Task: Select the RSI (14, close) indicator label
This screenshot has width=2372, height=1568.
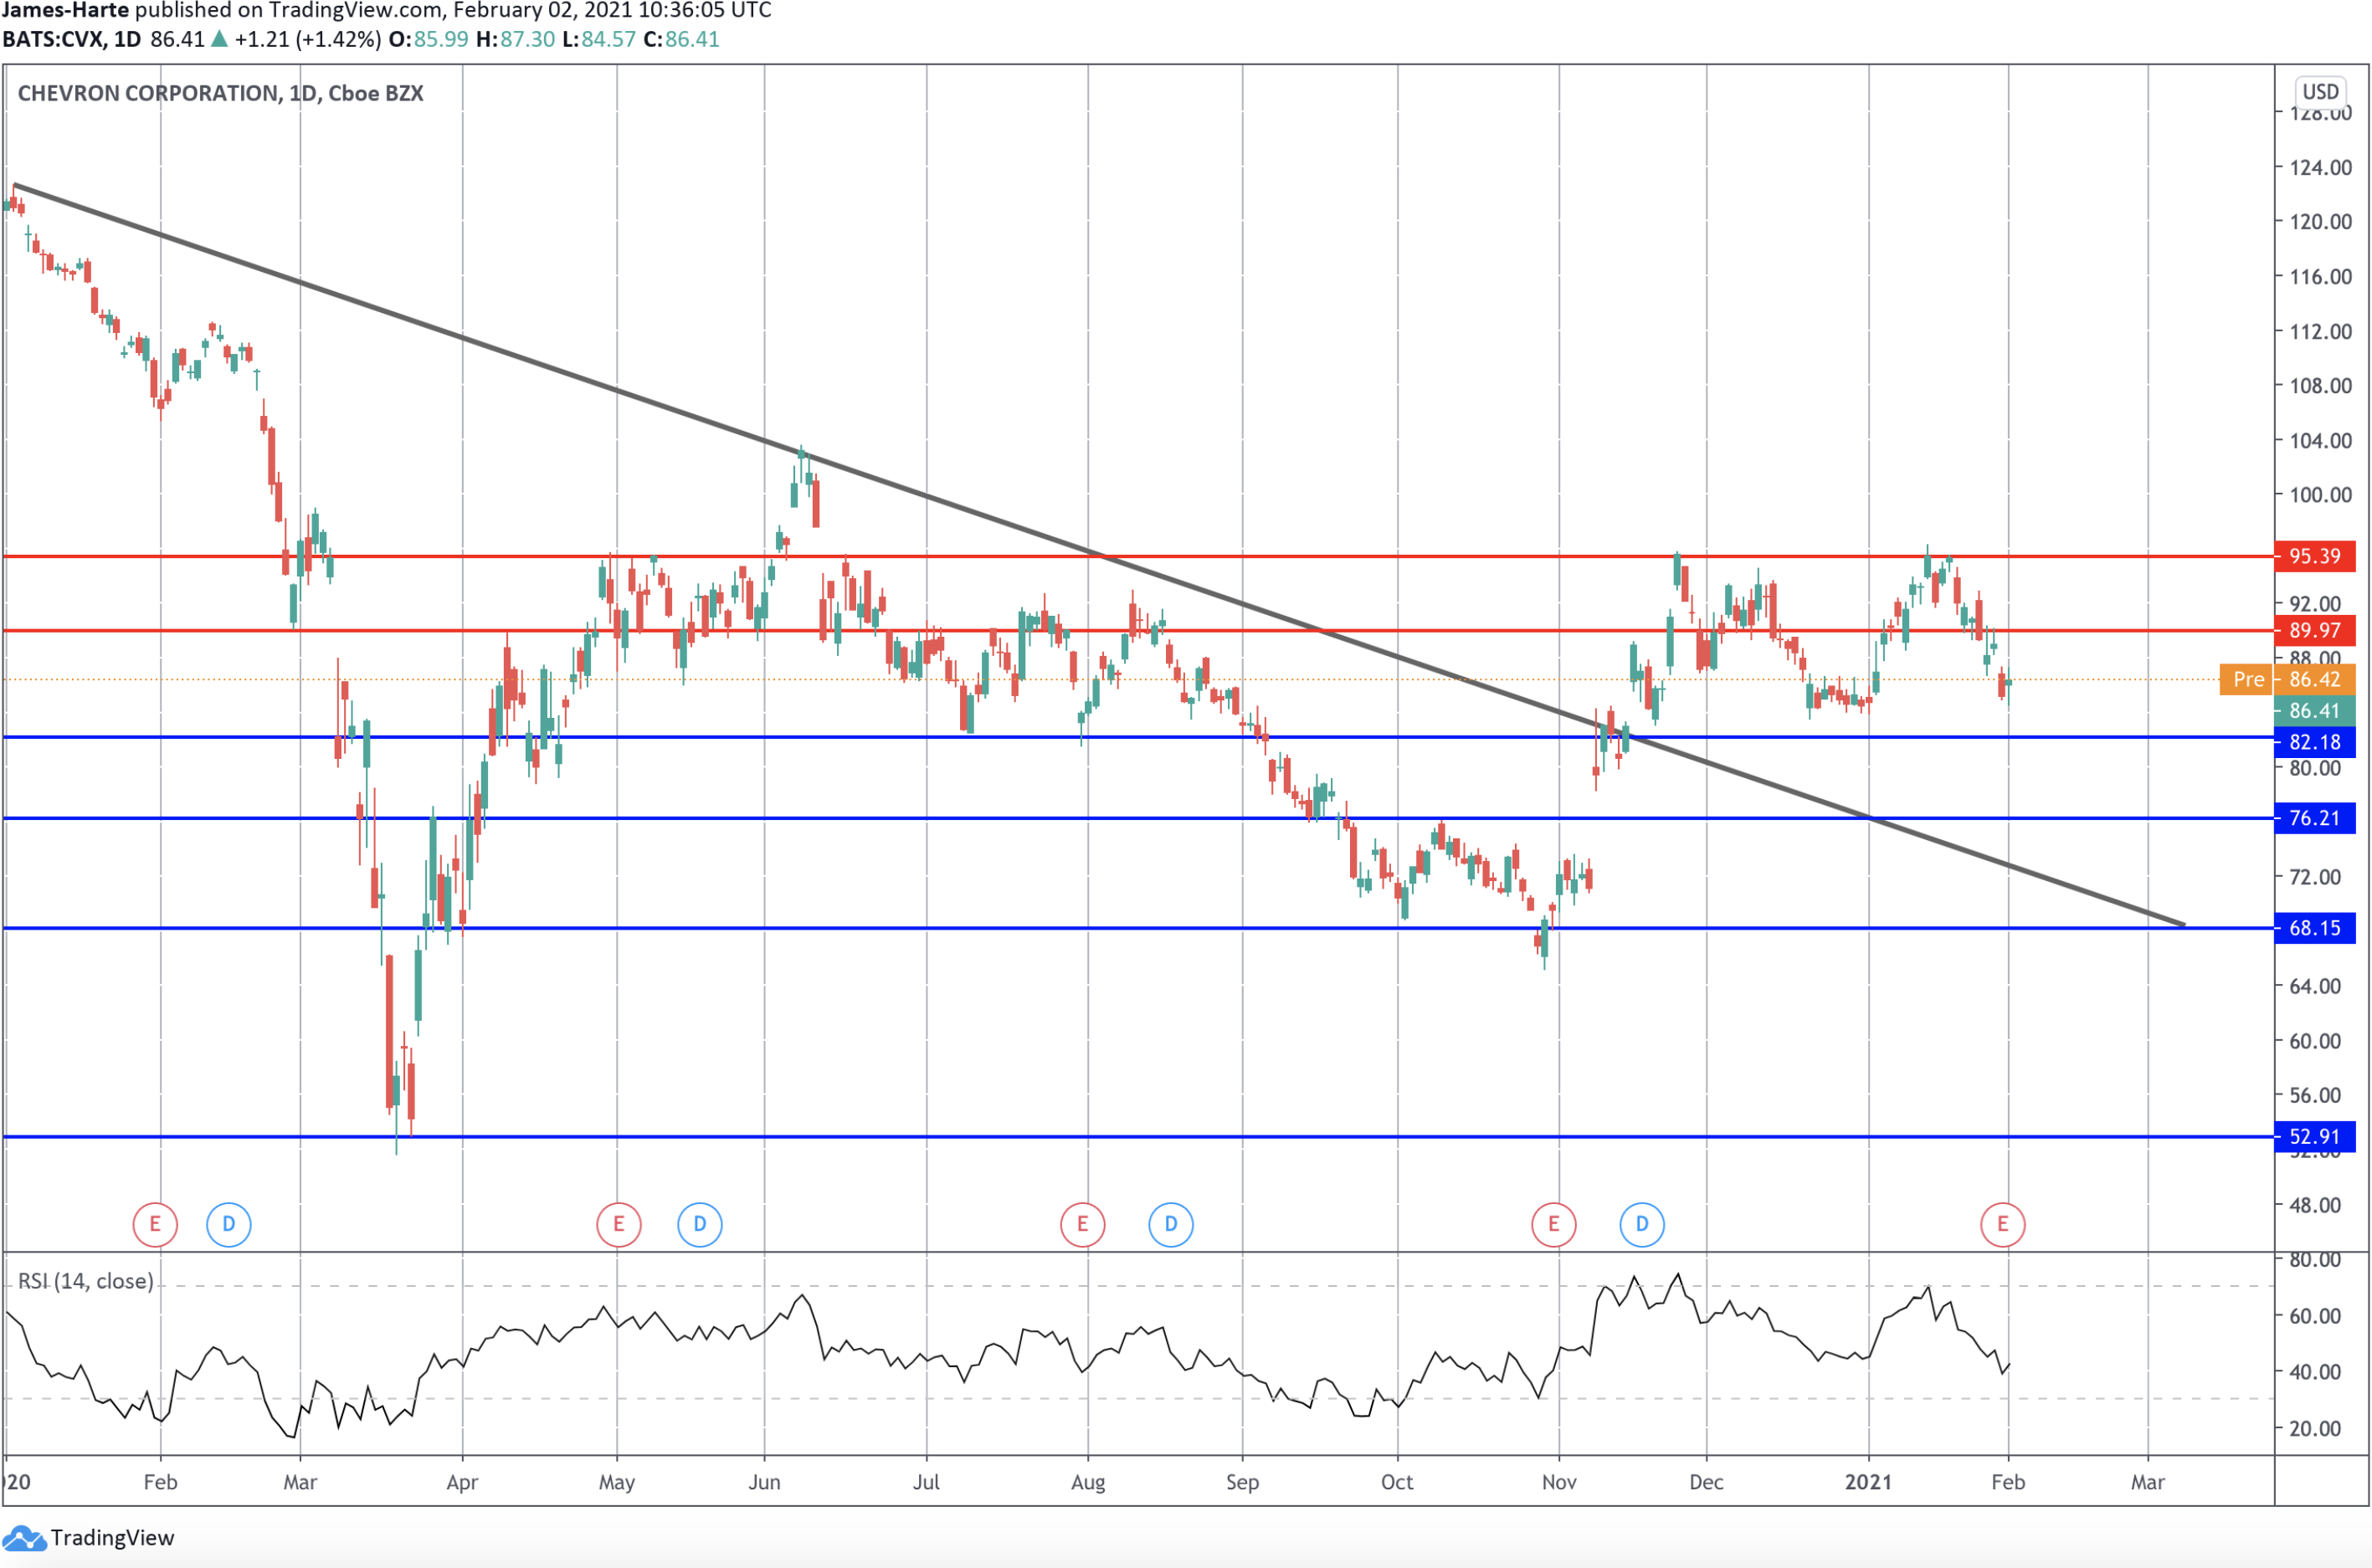Action: 86,1281
